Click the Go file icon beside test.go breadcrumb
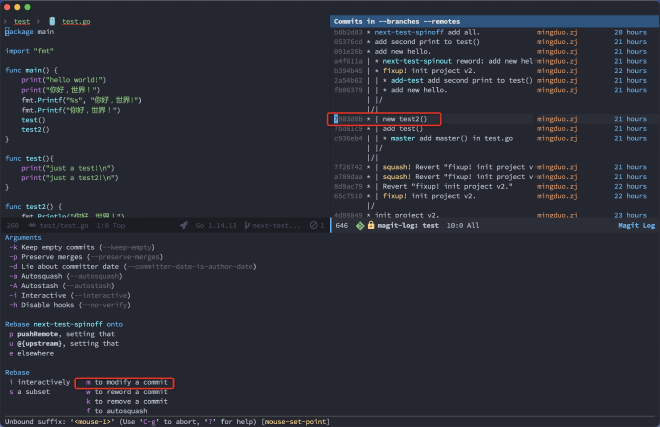 pyautogui.click(x=52, y=20)
